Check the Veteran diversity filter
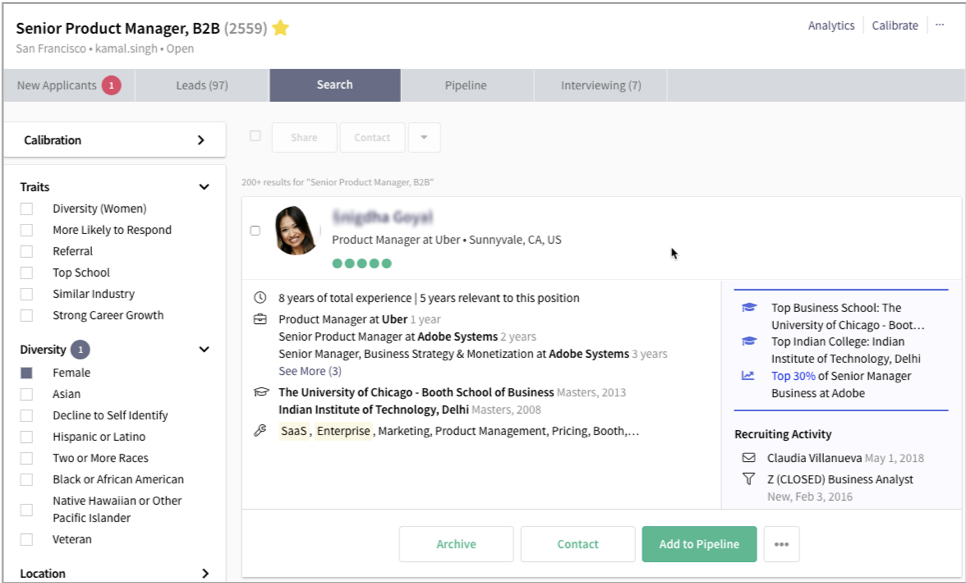Viewport: 966px width, 583px height. pos(26,539)
